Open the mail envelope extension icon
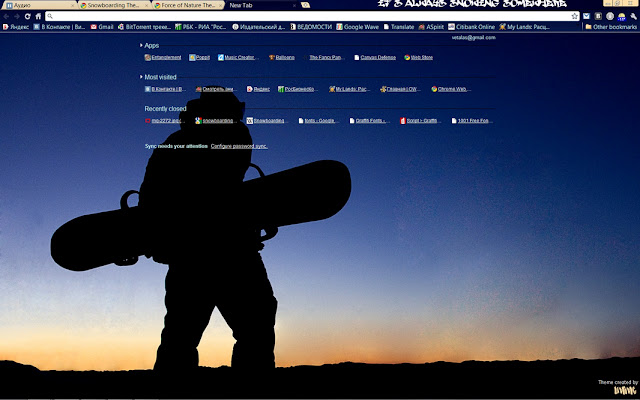This screenshot has height=400, width=640. [x=587, y=16]
